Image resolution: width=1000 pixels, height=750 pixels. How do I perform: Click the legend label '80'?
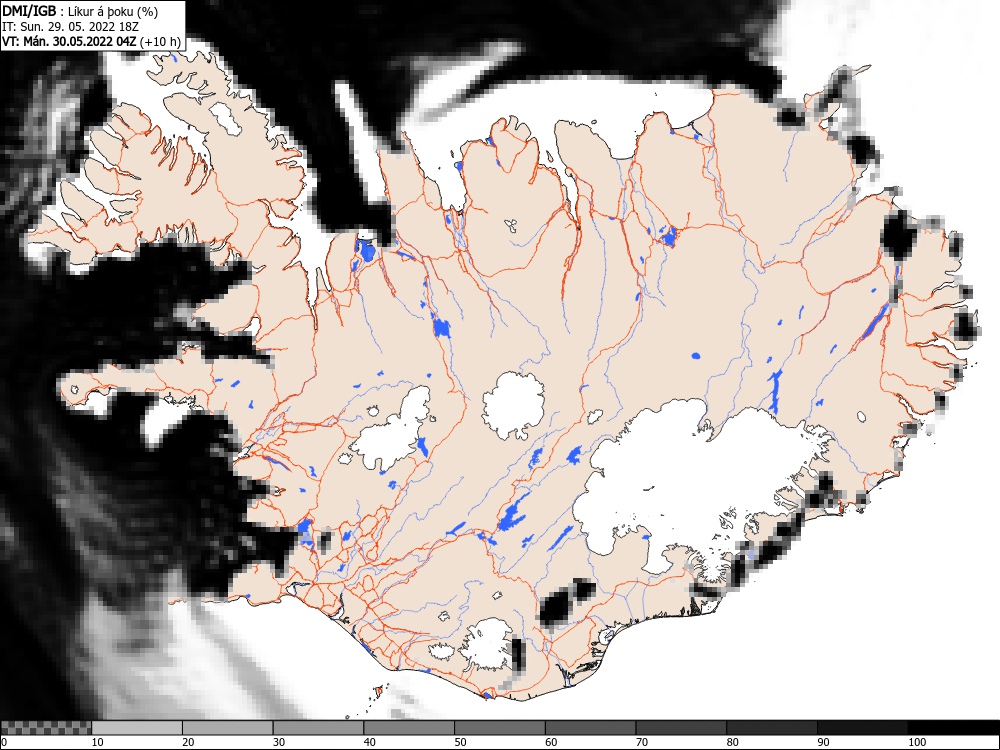pos(732,742)
